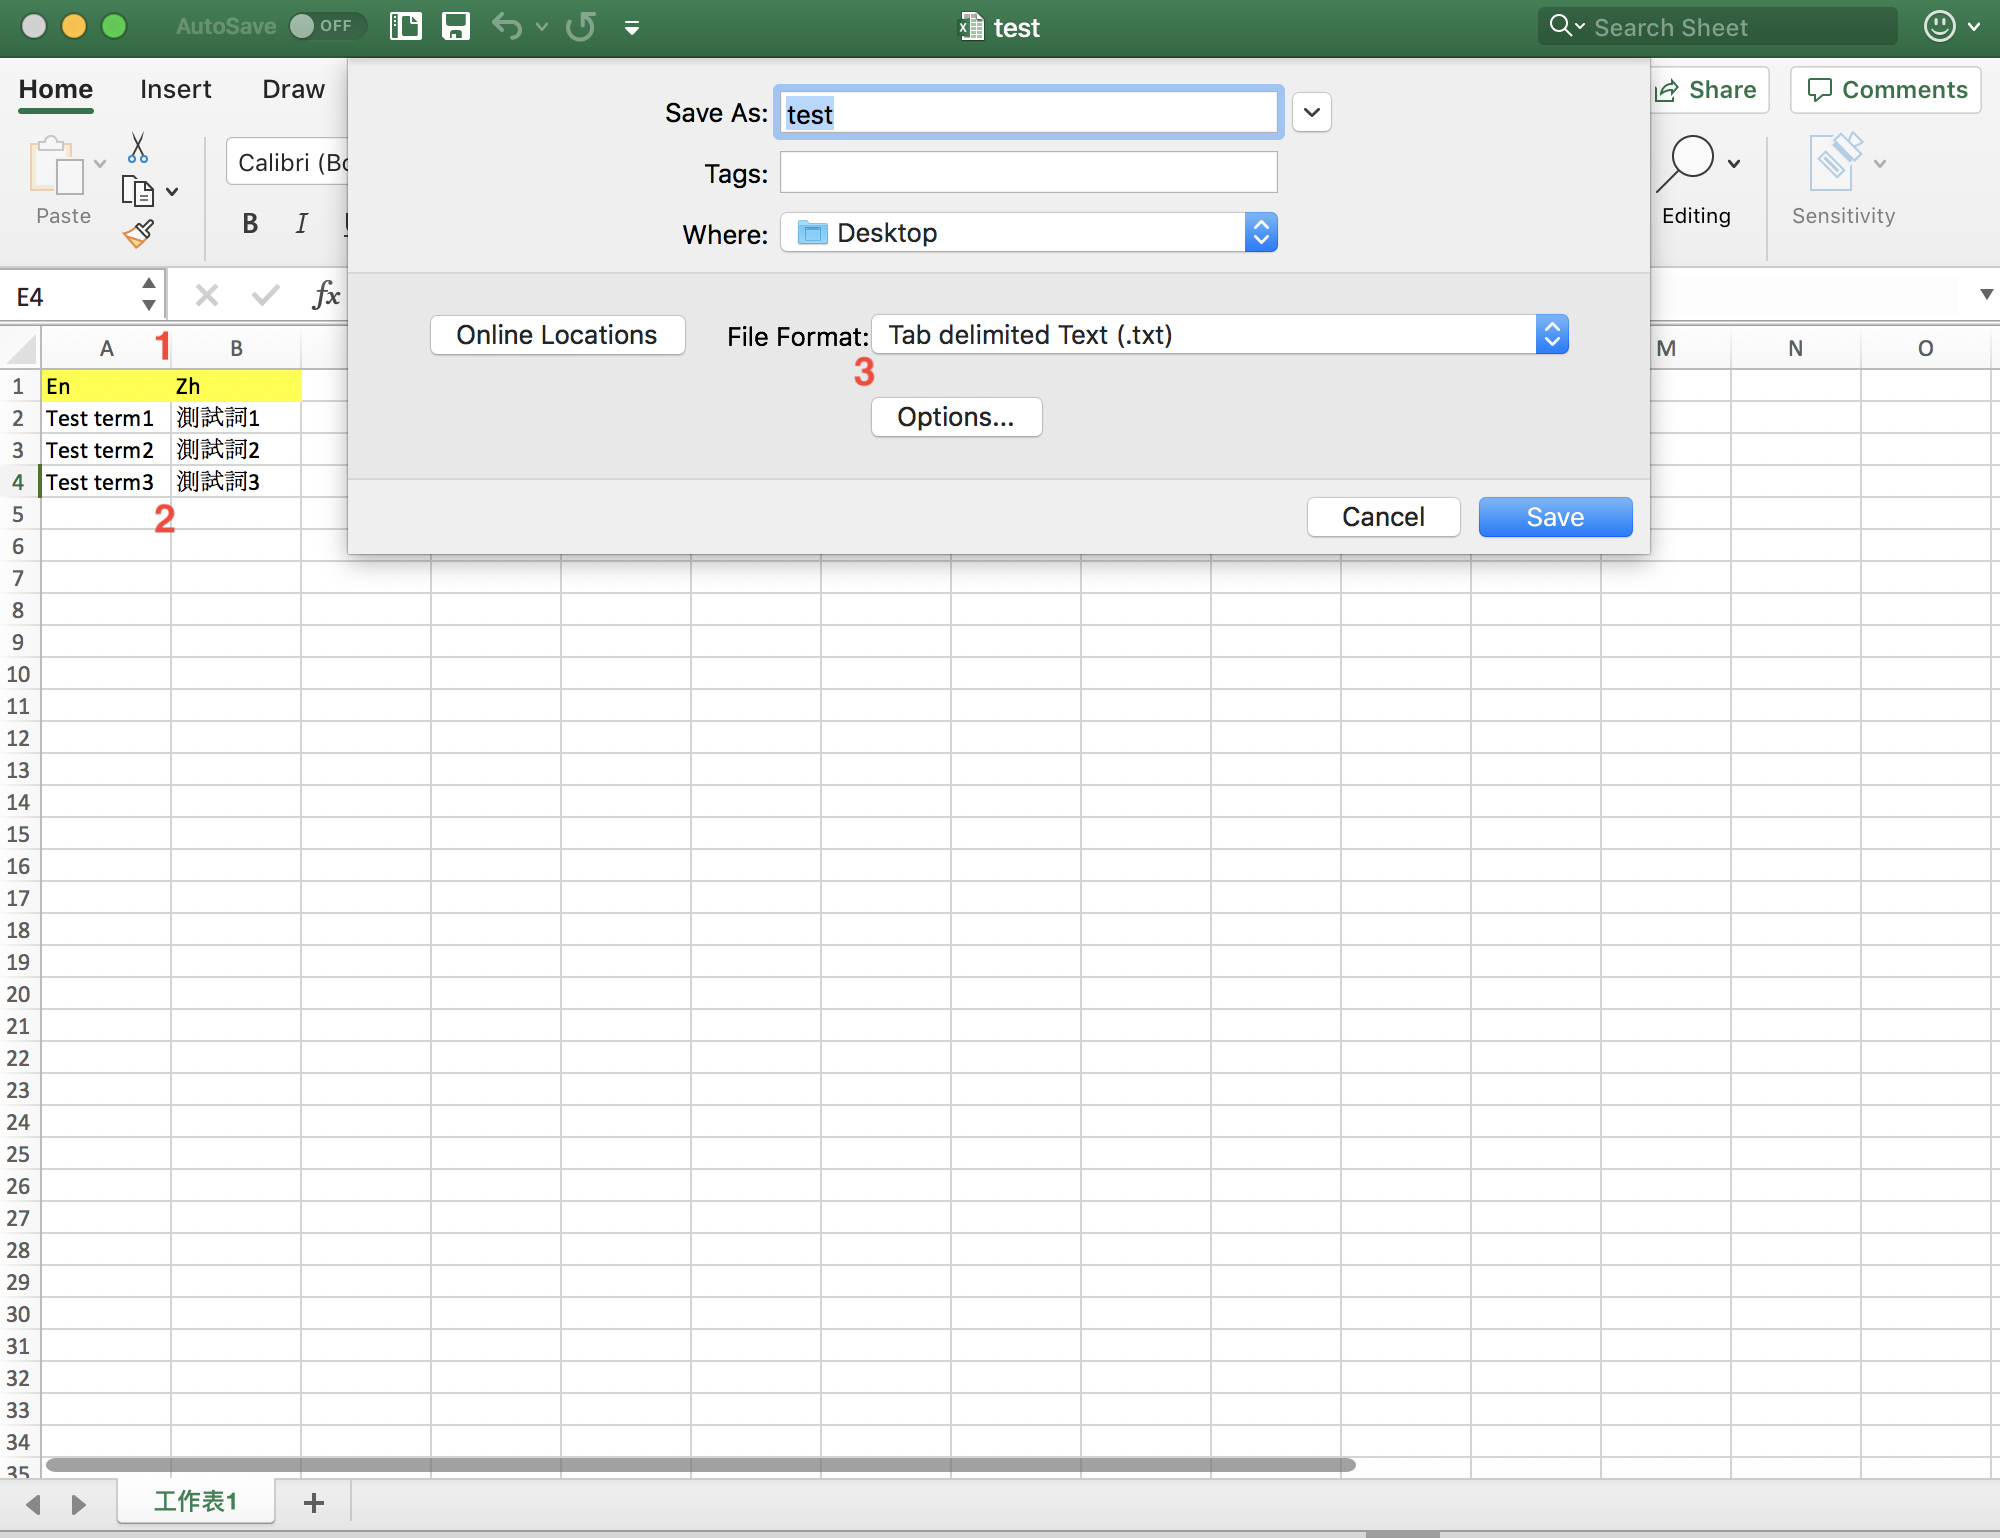
Task: Toggle Bold formatting
Action: (250, 223)
